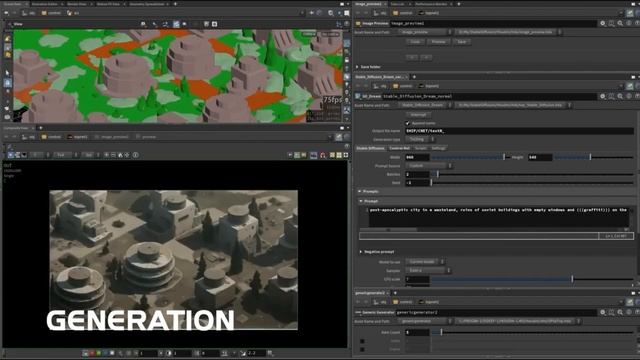Viewport: 640px width, 360px height.
Task: Click rightmost grid icon in compositor toolbar
Action: (346, 155)
